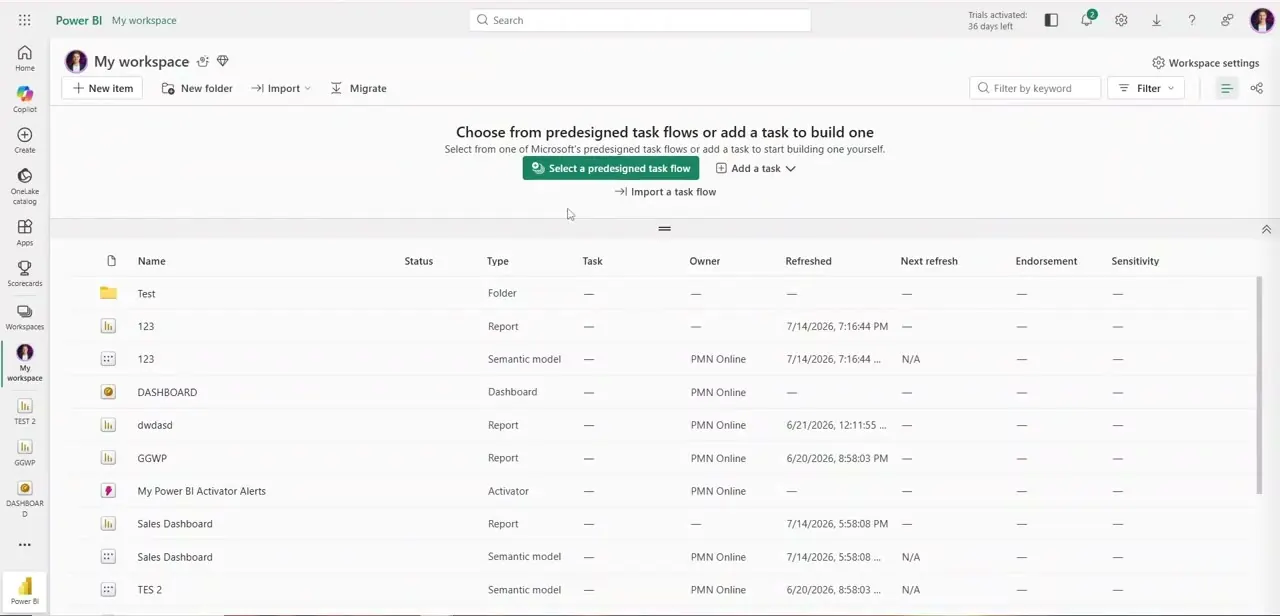This screenshot has height=616, width=1280.
Task: Open notifications bell icon
Action: click(x=1087, y=20)
